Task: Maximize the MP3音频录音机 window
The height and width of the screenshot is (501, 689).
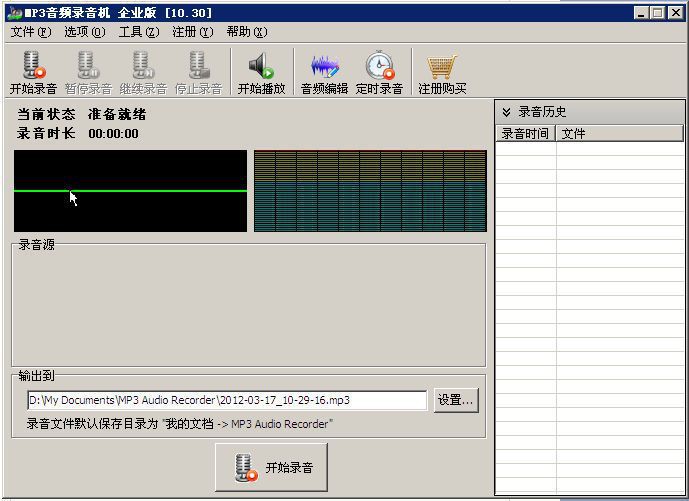Action: [x=658, y=13]
